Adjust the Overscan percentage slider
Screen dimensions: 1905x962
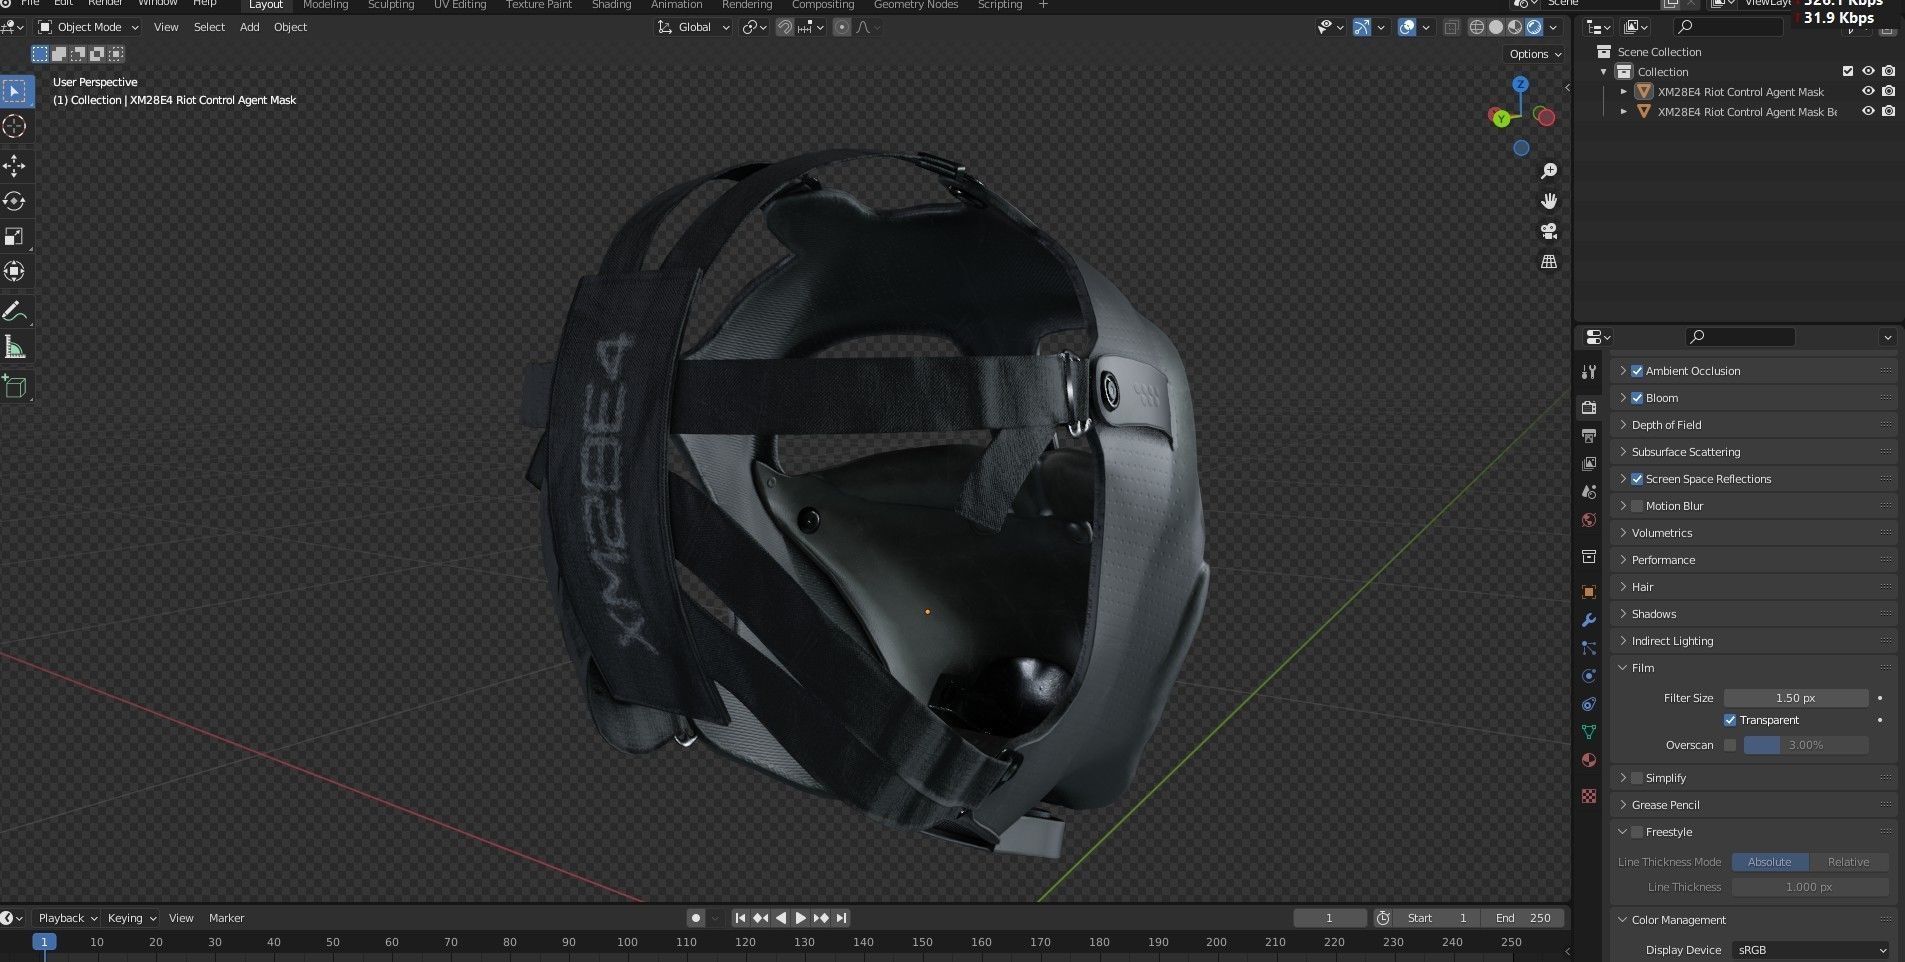click(x=1805, y=744)
